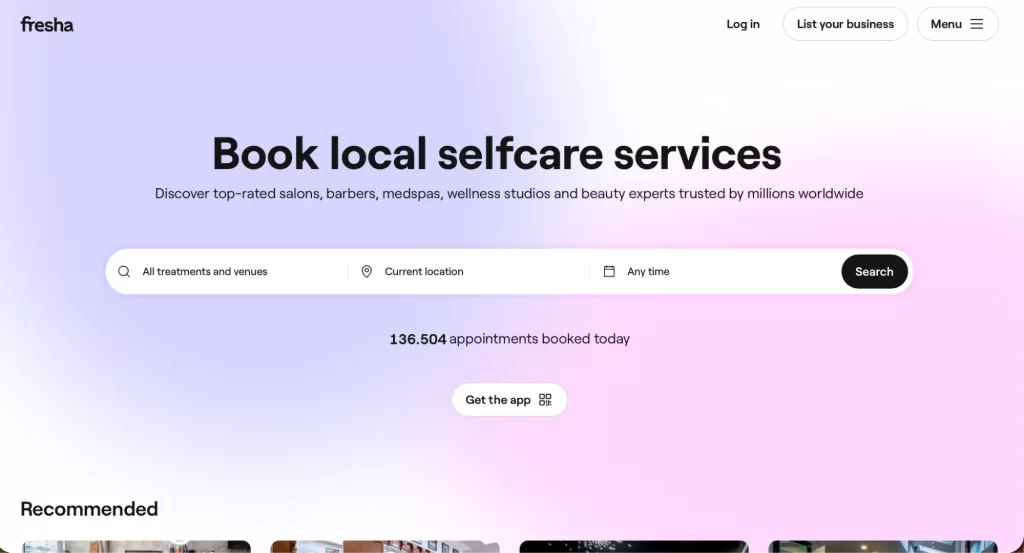
Task: Click the Log in link
Action: click(x=743, y=24)
